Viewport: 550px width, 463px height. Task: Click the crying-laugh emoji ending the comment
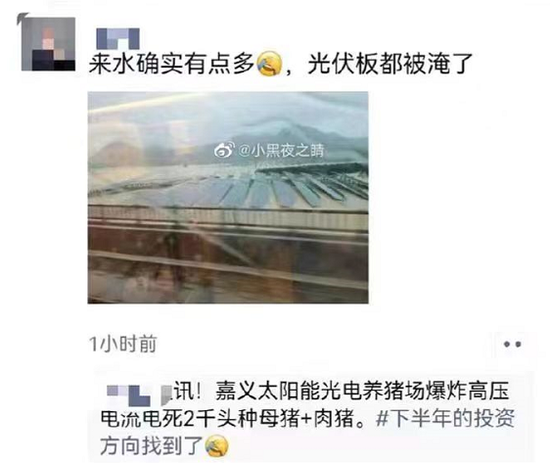(217, 445)
